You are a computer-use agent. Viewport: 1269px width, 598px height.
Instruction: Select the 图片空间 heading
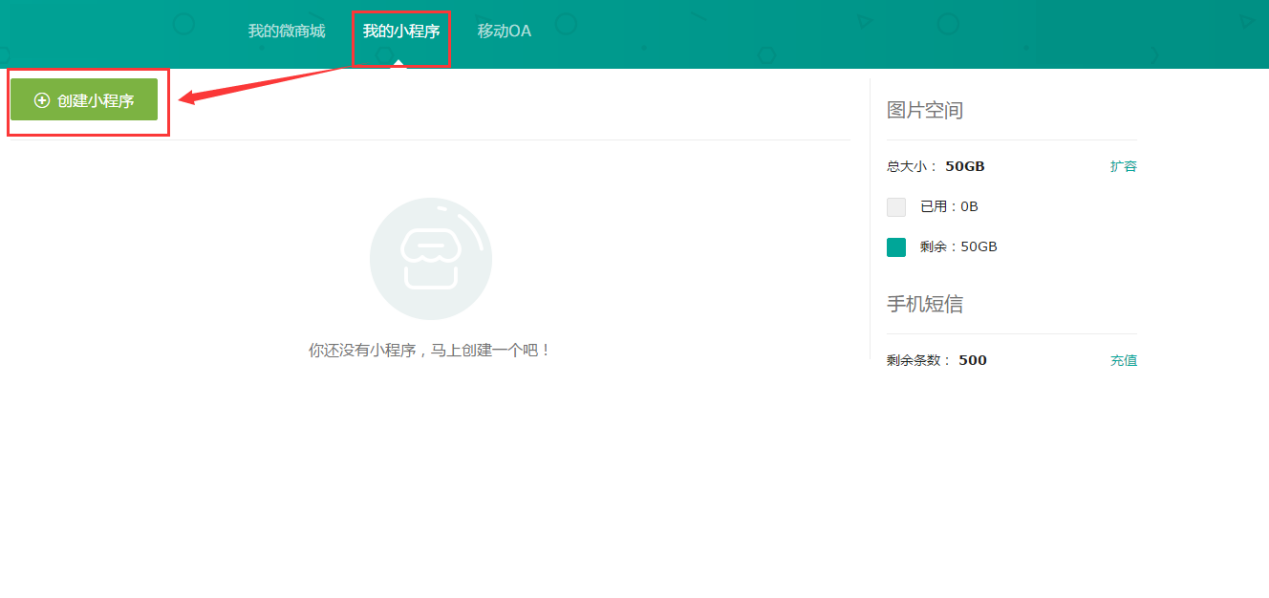[925, 110]
